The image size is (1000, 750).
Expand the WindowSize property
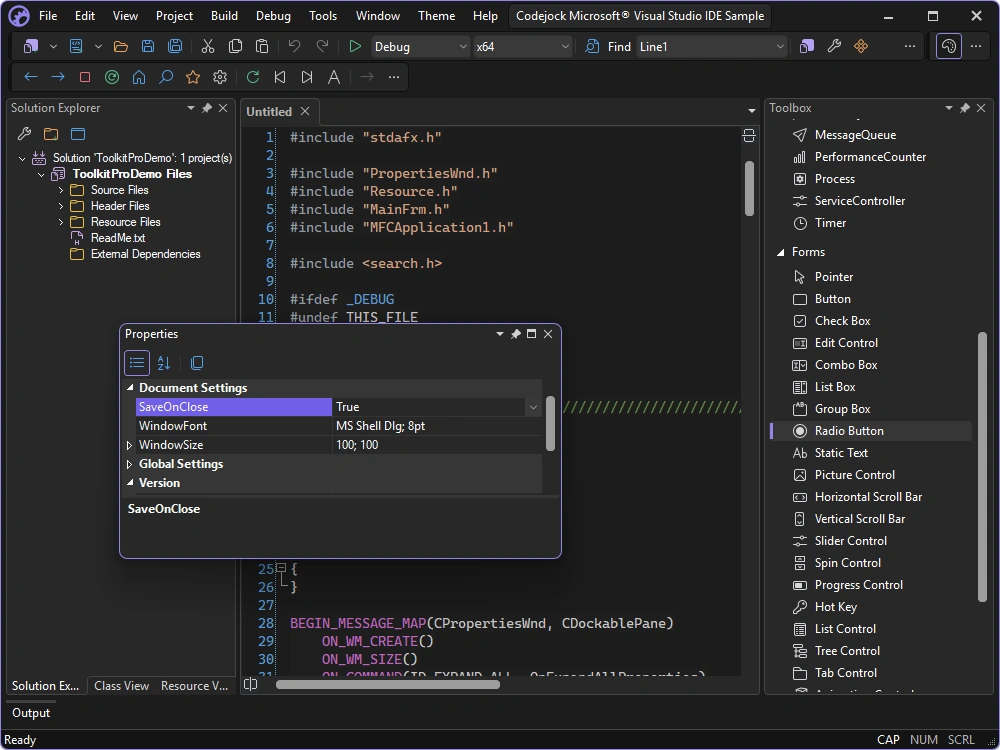[129, 445]
